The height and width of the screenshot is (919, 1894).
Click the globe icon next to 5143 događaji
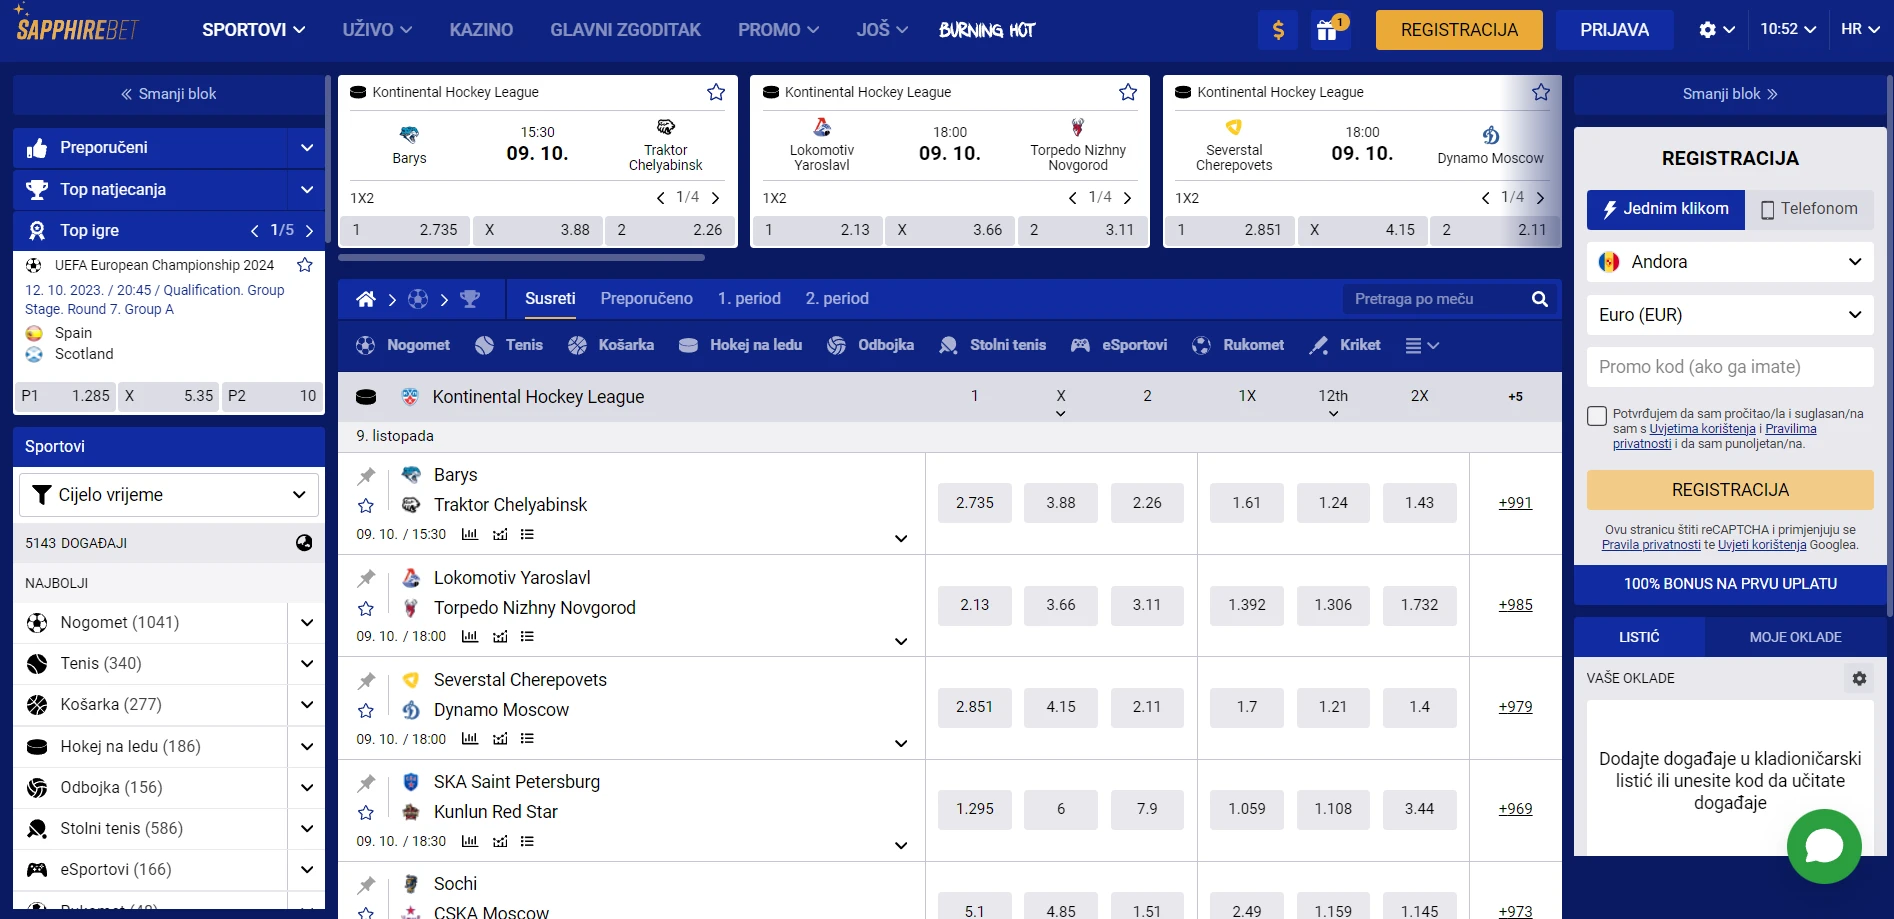(304, 543)
